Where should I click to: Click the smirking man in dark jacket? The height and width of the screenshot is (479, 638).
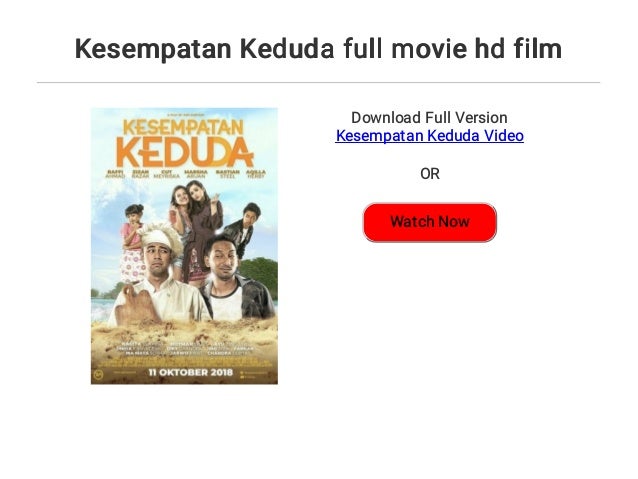(238, 281)
